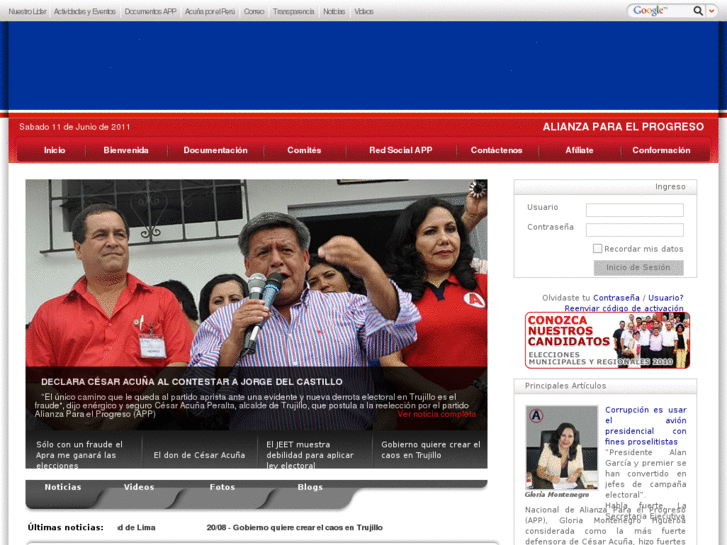
Task: Click Gloria Montenegro article photo
Action: 561,447
